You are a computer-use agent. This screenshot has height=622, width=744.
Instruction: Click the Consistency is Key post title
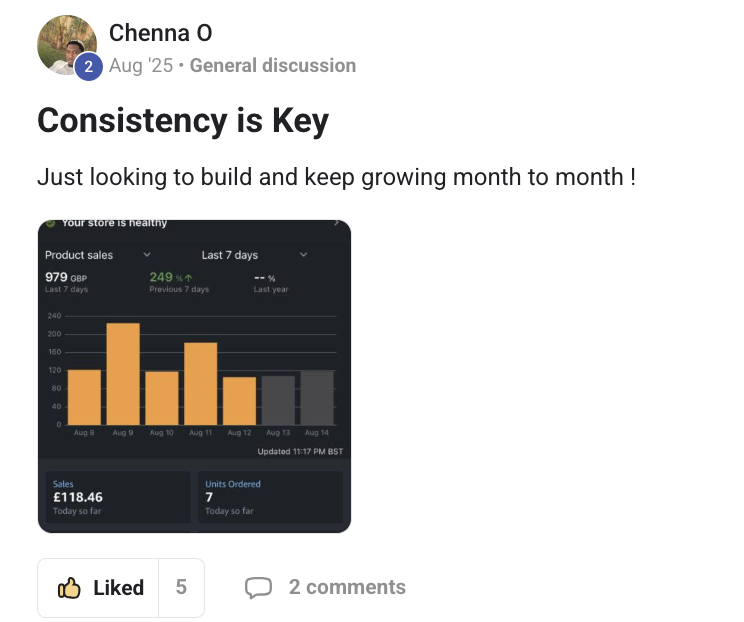(x=183, y=121)
